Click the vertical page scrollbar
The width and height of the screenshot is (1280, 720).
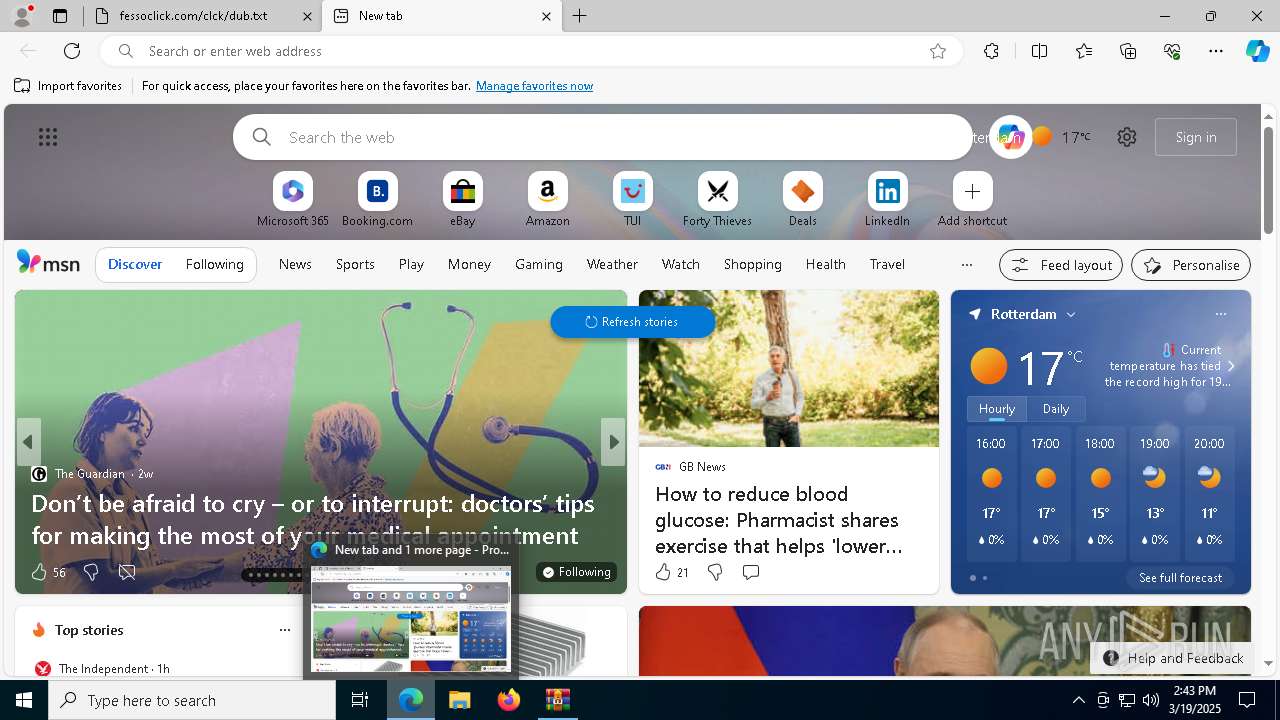1268,180
